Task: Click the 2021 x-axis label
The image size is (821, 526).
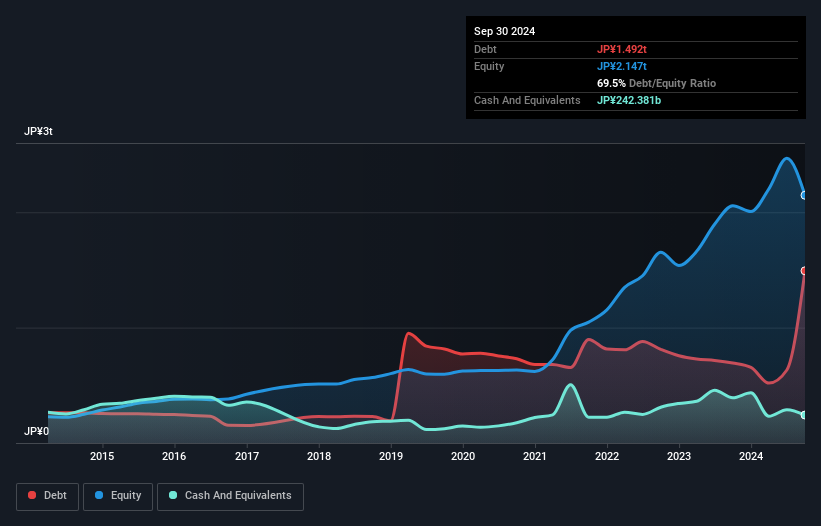Action: 535,456
